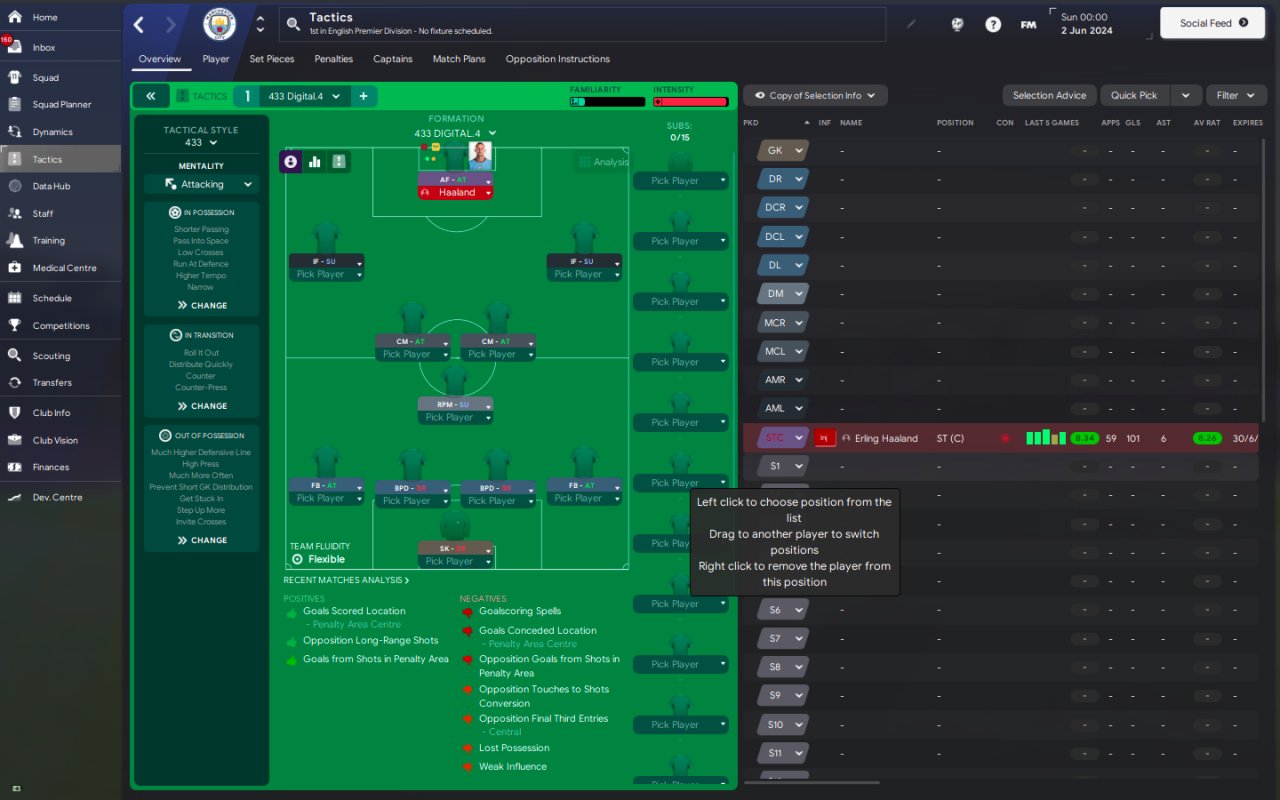Click CHANGE under In Transition

tap(202, 406)
